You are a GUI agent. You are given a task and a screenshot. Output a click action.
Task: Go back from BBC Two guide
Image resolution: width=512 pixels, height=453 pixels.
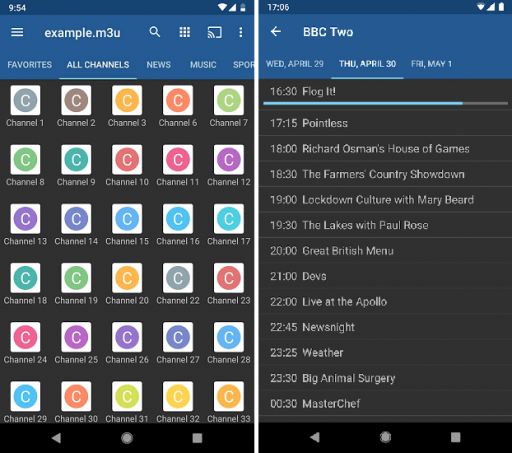click(x=276, y=32)
